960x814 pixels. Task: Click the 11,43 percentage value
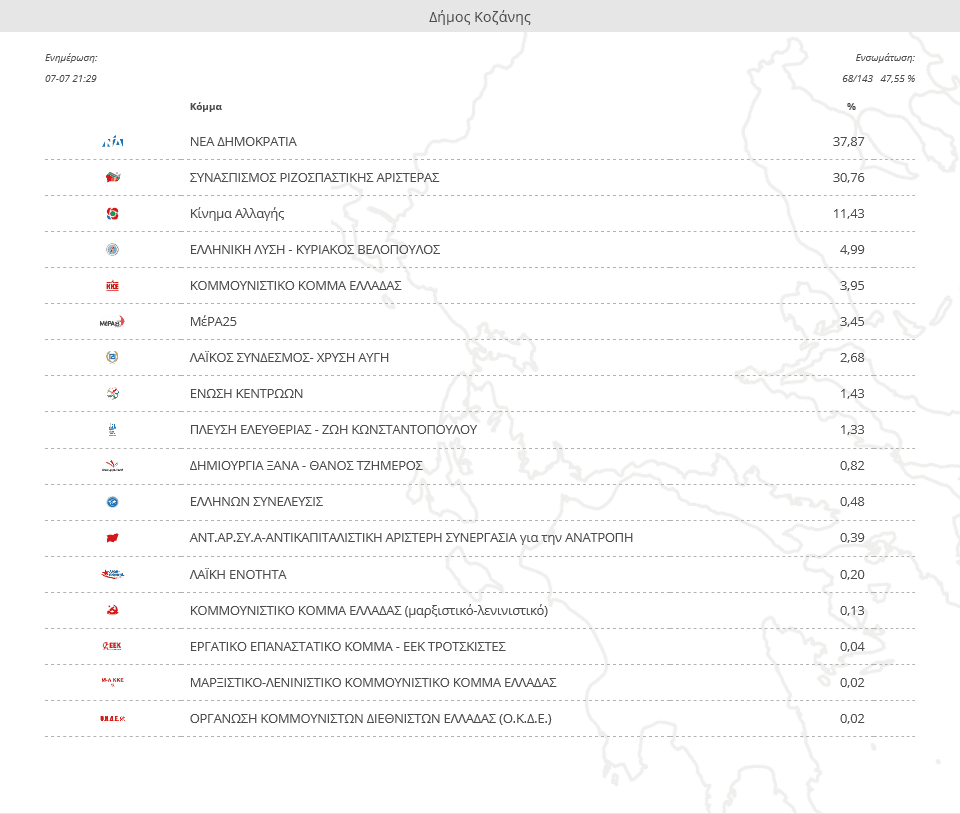tap(849, 214)
